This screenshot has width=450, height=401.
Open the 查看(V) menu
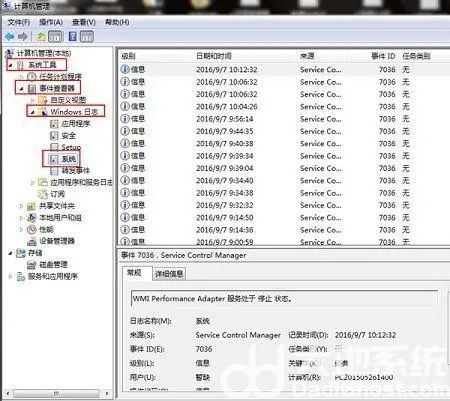84,22
